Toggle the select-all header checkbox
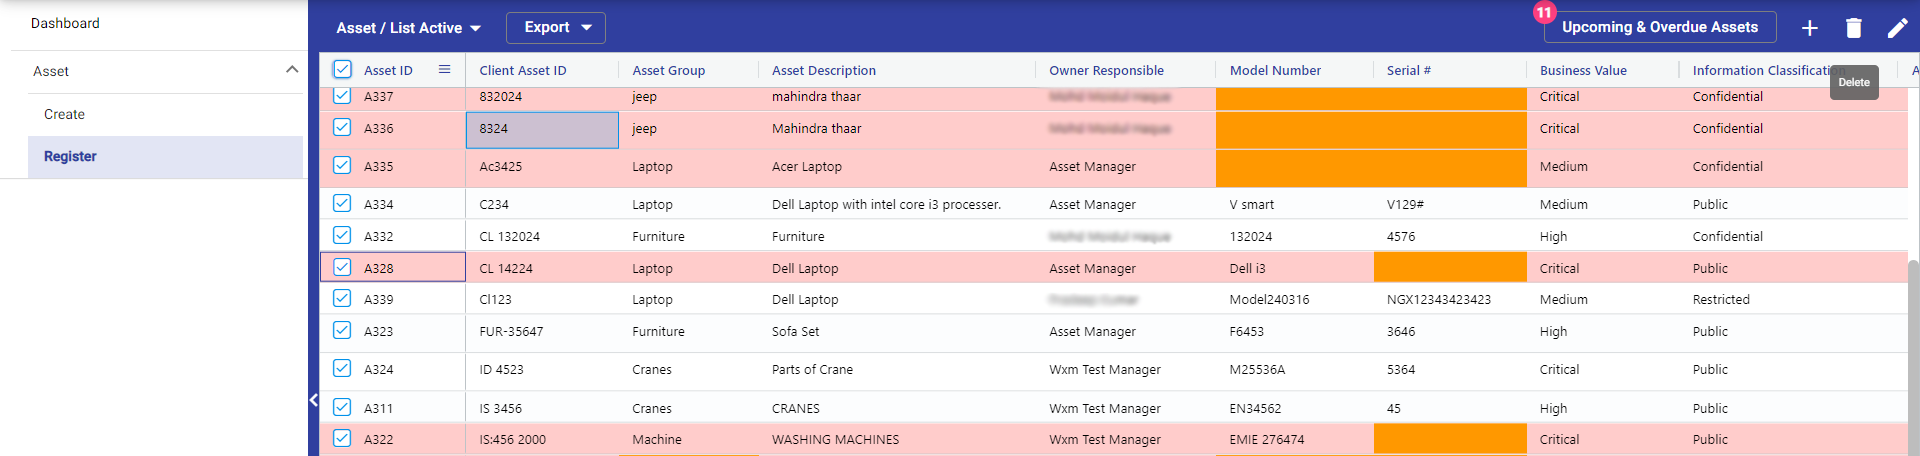Screen dimensions: 1920x456 [342, 70]
